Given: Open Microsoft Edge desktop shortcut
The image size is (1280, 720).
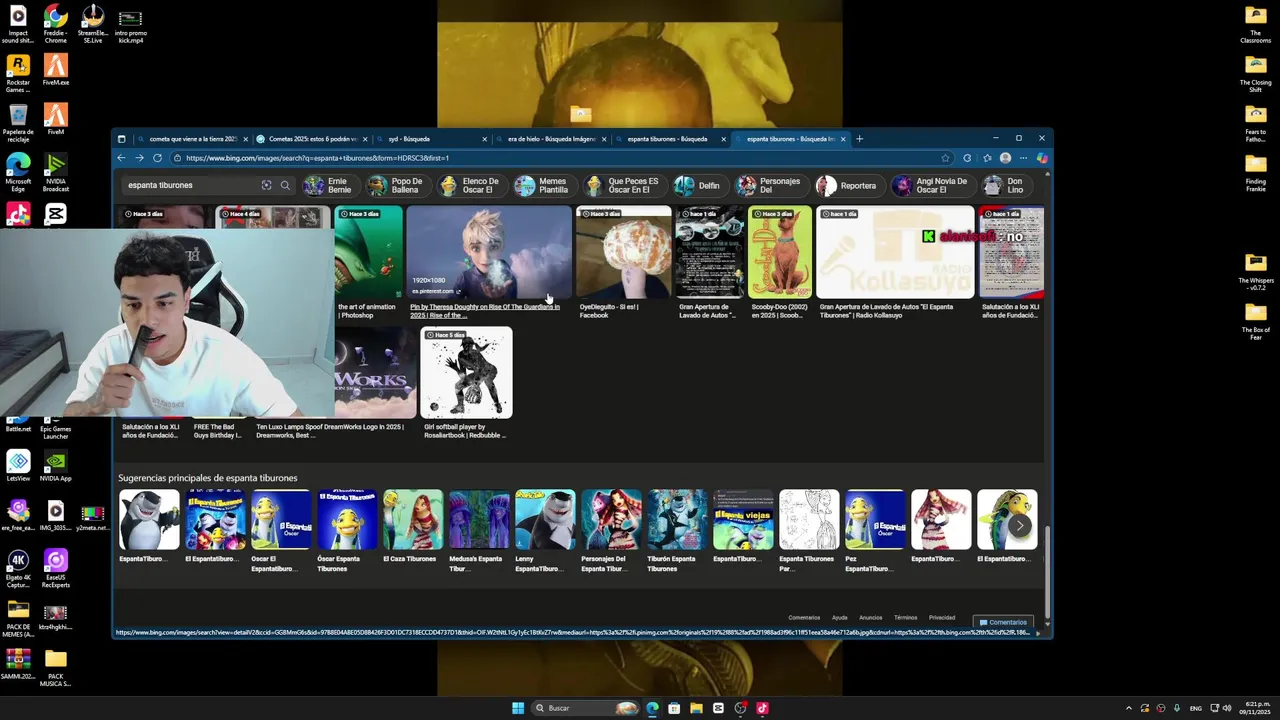Looking at the screenshot, I should [18, 172].
